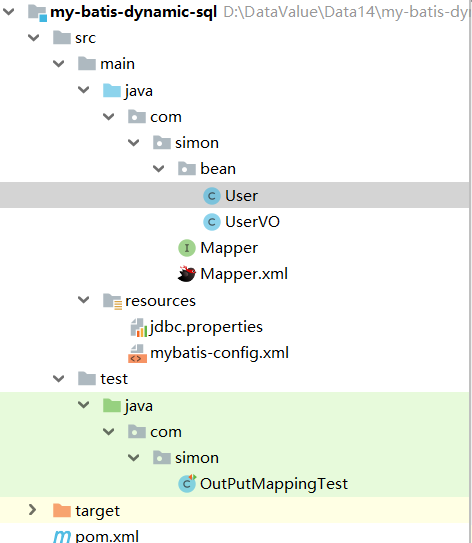Viewport: 472px width, 543px height.
Task: Click the mybatis-config.xml file icon
Action: click(137, 353)
